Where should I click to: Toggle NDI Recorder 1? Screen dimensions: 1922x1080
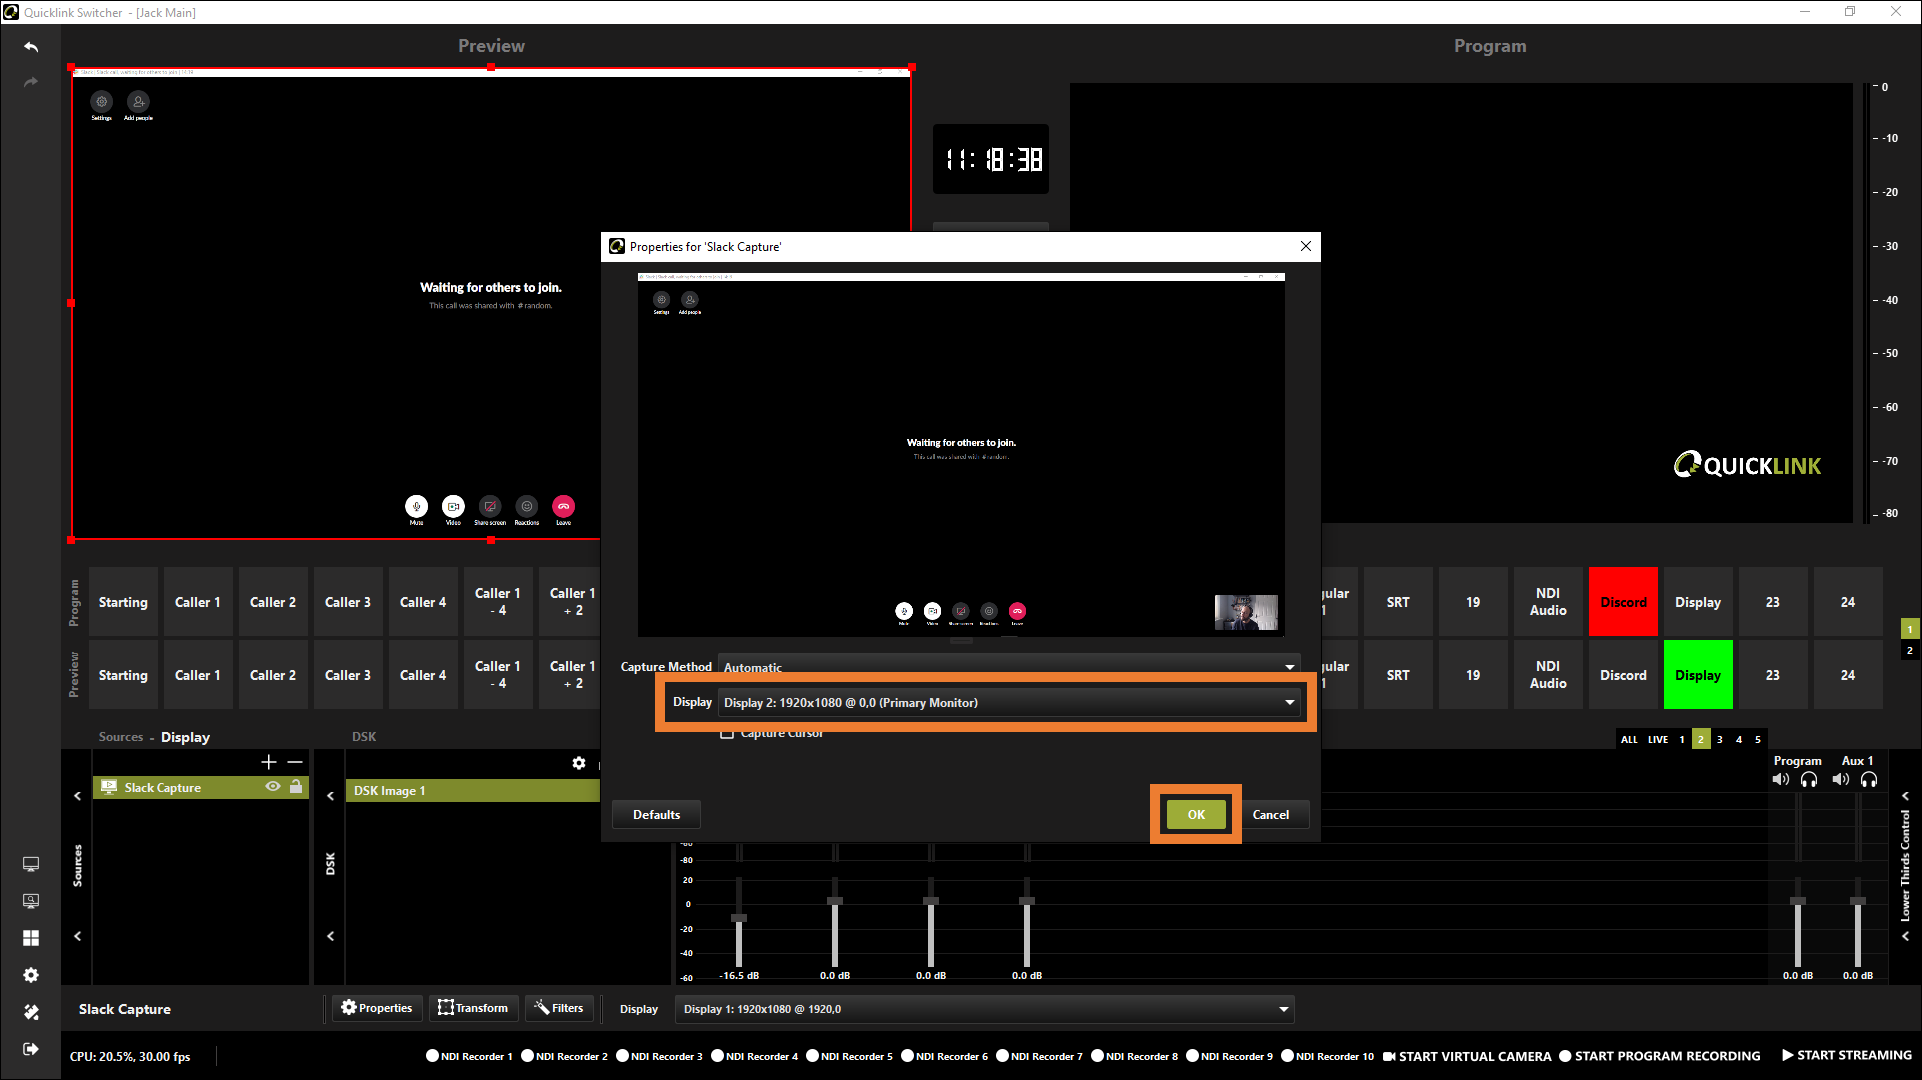coord(433,1055)
